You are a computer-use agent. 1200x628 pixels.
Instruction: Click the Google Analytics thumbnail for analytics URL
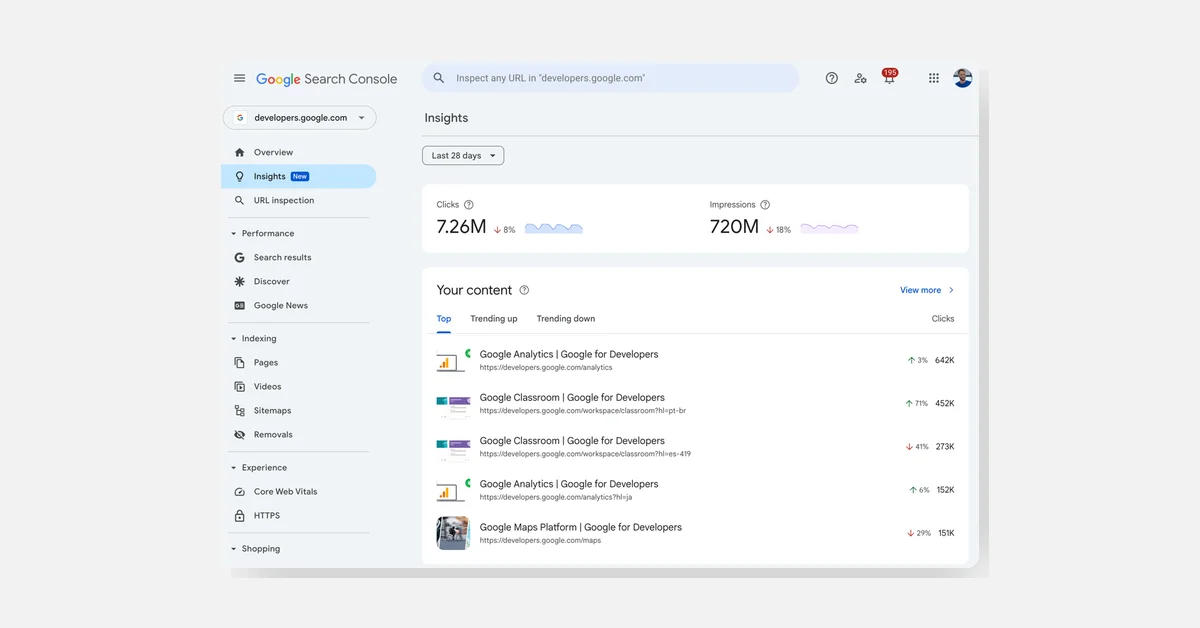[x=453, y=360]
